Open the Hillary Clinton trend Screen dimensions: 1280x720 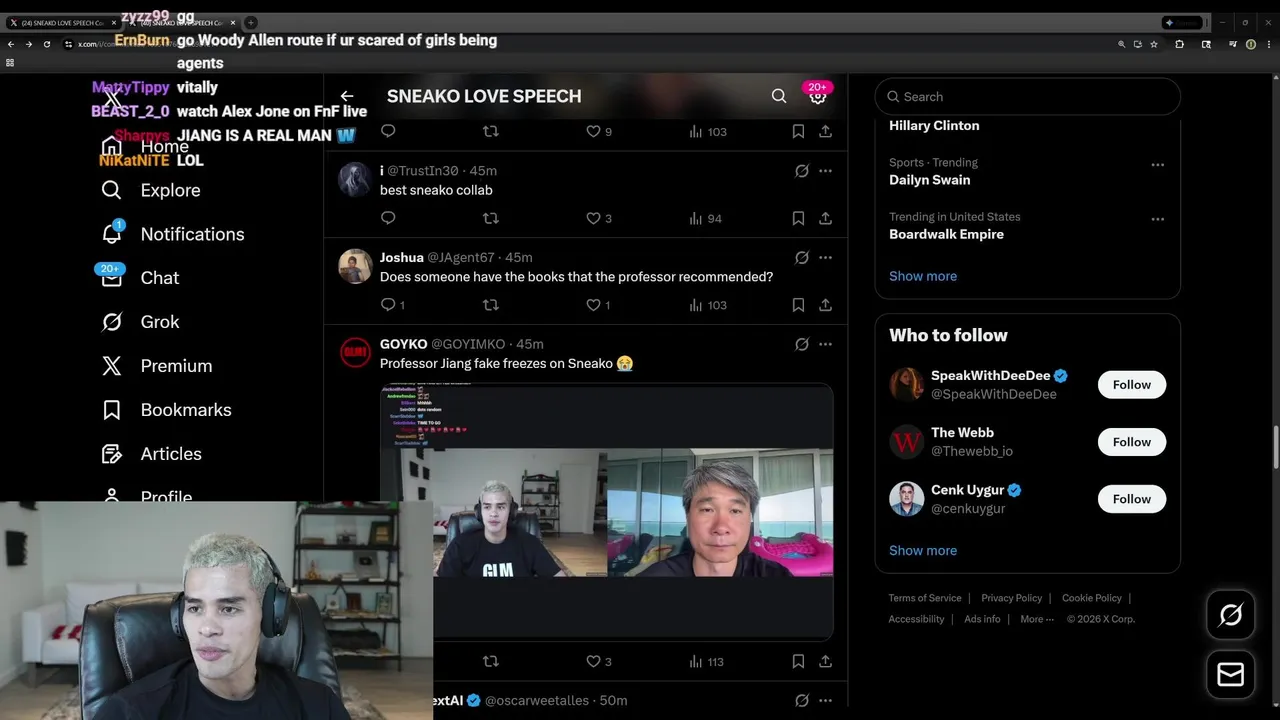click(934, 126)
